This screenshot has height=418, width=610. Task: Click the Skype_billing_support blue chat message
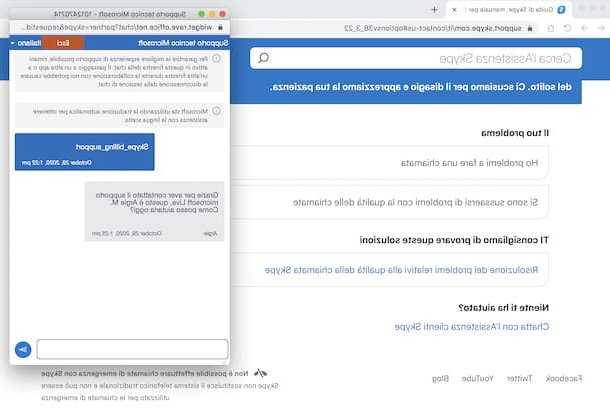[x=84, y=152]
